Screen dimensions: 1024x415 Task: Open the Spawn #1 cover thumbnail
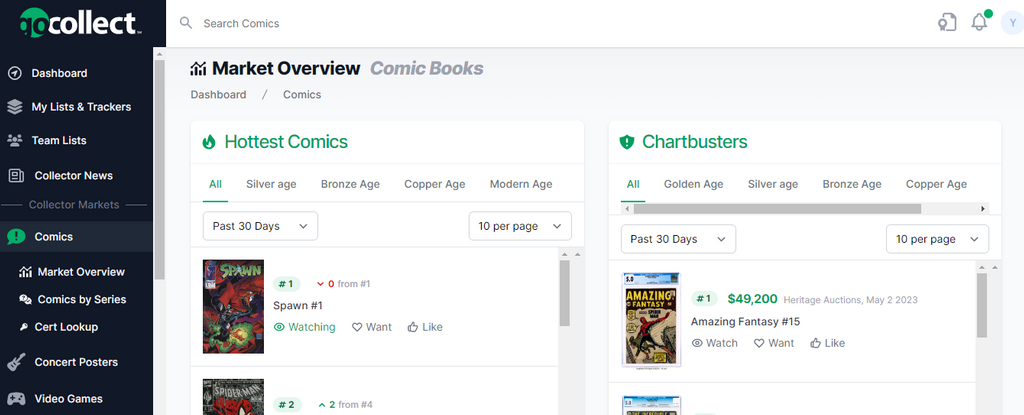coord(233,307)
